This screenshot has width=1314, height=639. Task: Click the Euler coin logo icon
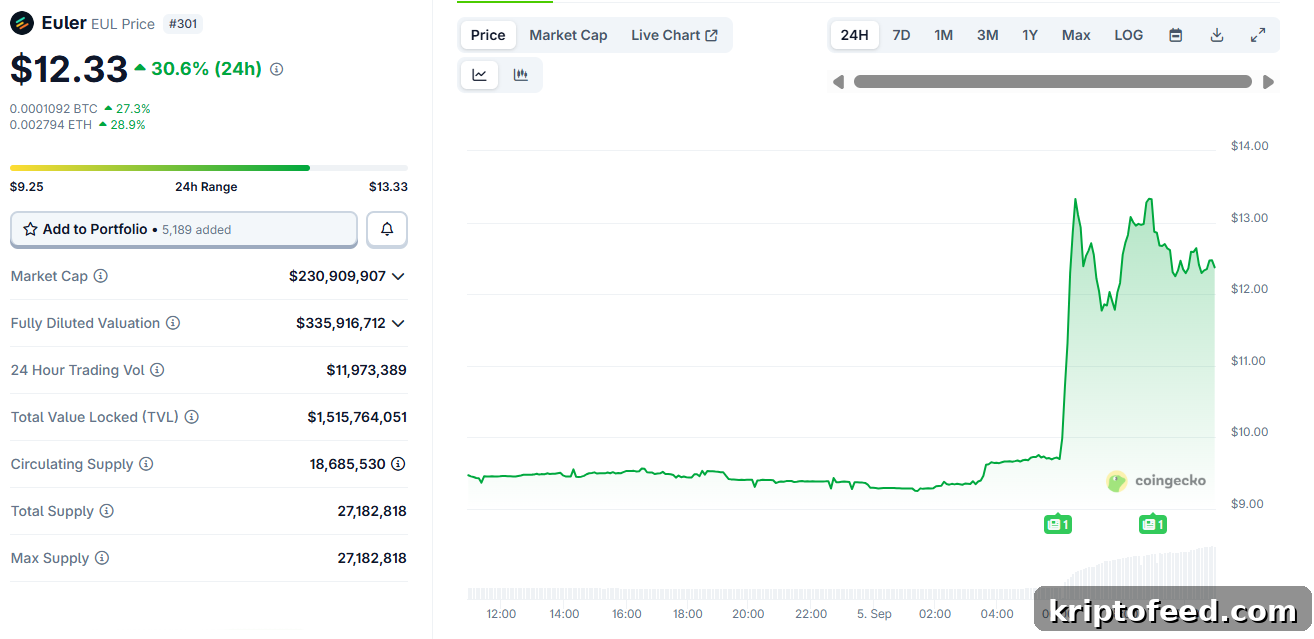[22, 22]
